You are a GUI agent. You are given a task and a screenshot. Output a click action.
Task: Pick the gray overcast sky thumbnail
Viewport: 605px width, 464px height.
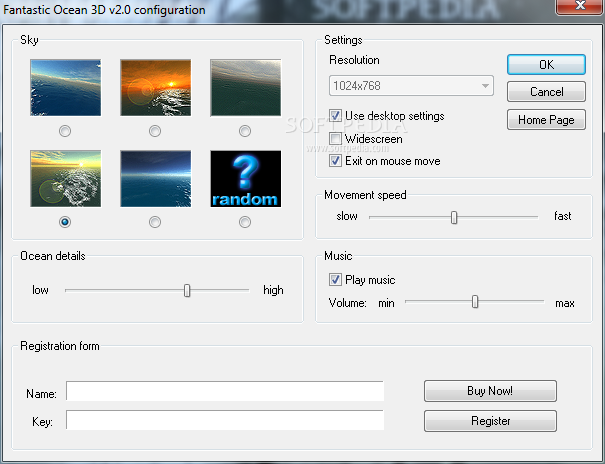[245, 88]
